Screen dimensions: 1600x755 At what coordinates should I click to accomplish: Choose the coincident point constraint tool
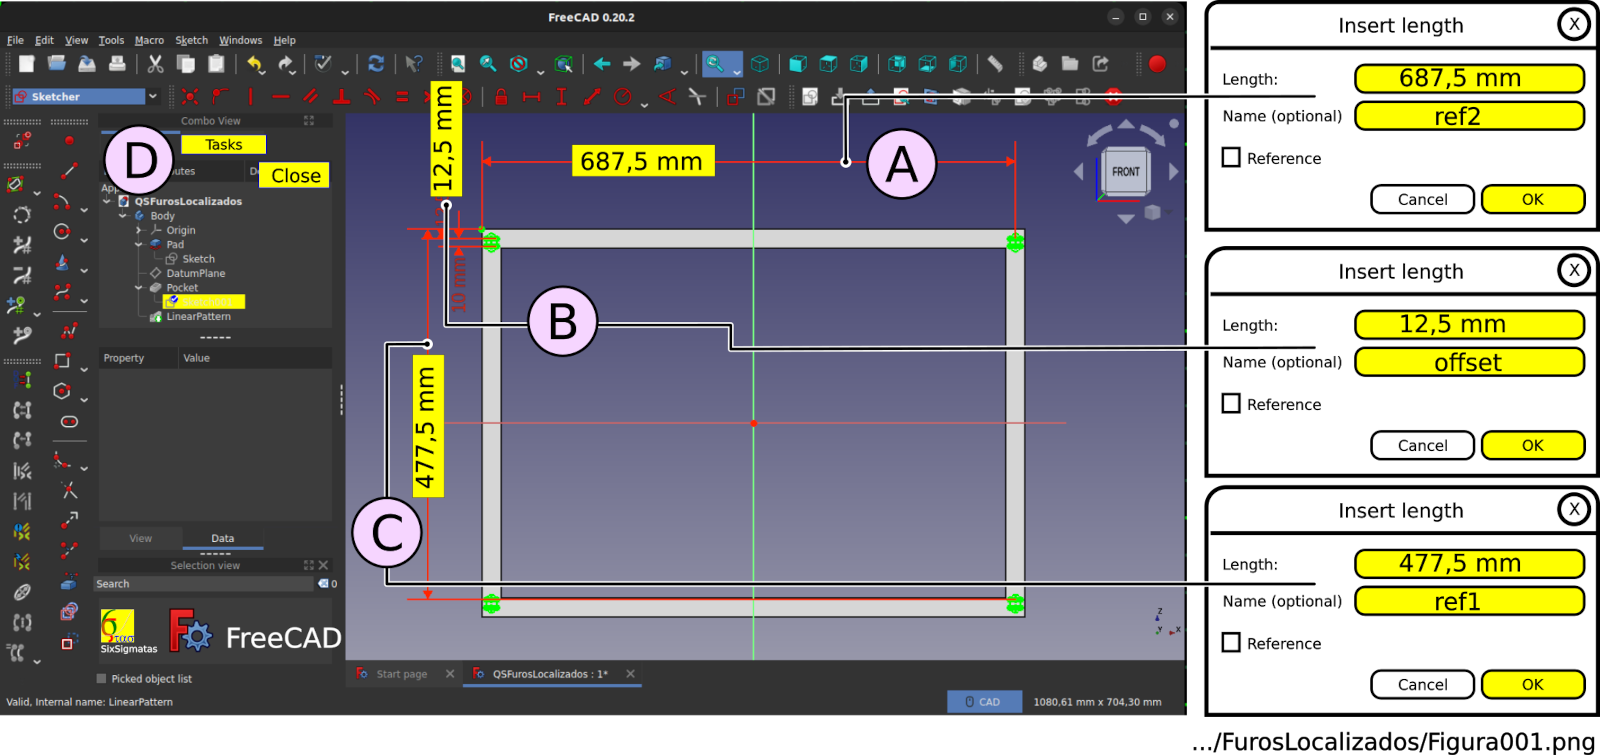(x=190, y=97)
